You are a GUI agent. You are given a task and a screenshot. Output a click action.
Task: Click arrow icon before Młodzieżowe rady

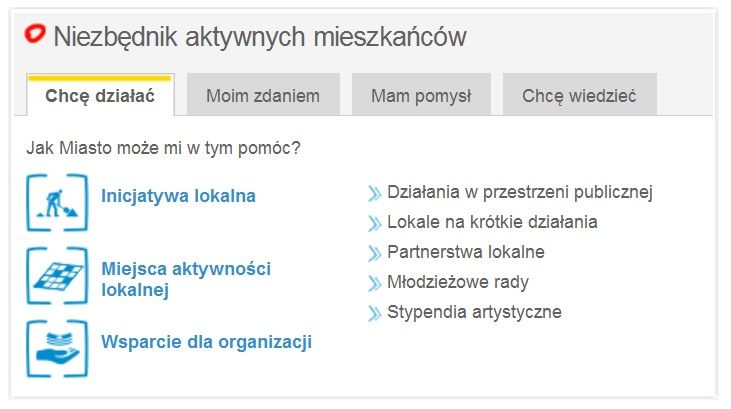(375, 283)
